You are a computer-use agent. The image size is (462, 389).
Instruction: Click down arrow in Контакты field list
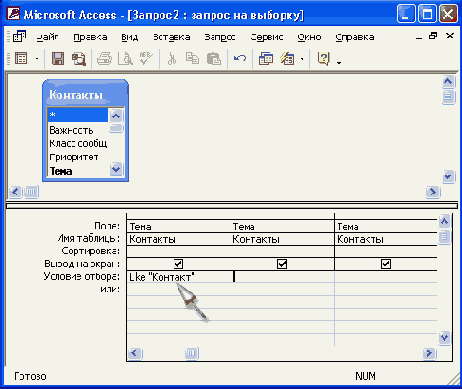coord(116,169)
